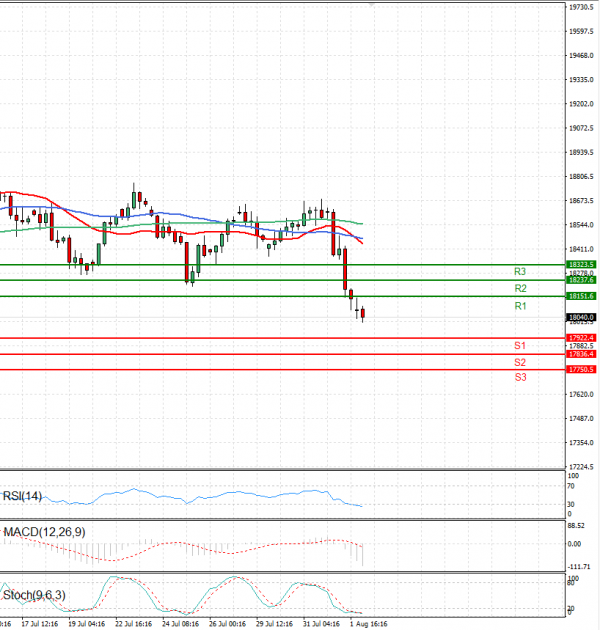Click the 70 level on RSI scale
Viewport: 600px width, 630px height.
click(571, 486)
